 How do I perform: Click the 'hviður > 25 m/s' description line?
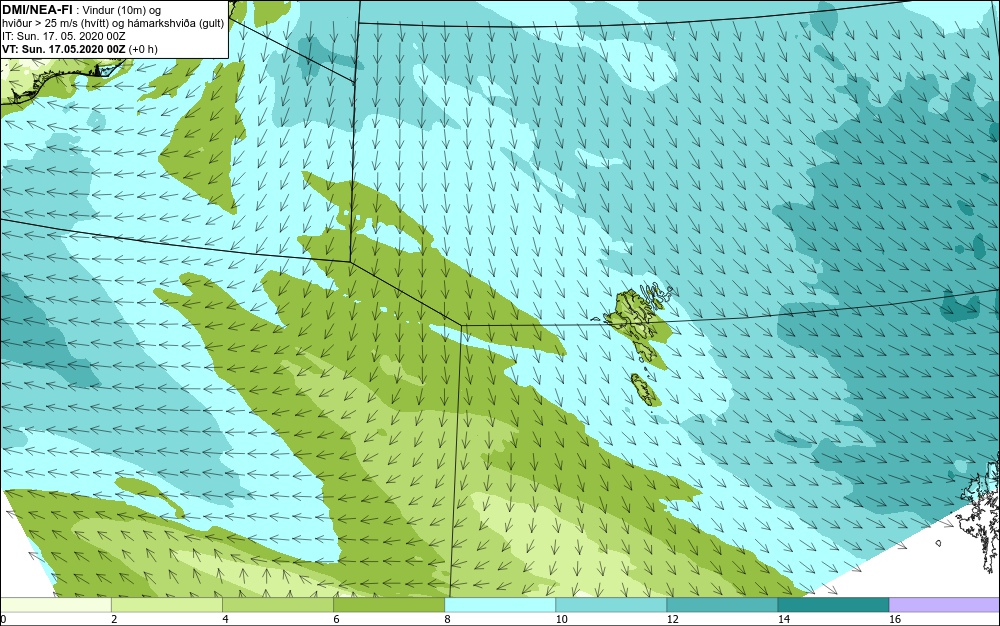click(x=113, y=24)
